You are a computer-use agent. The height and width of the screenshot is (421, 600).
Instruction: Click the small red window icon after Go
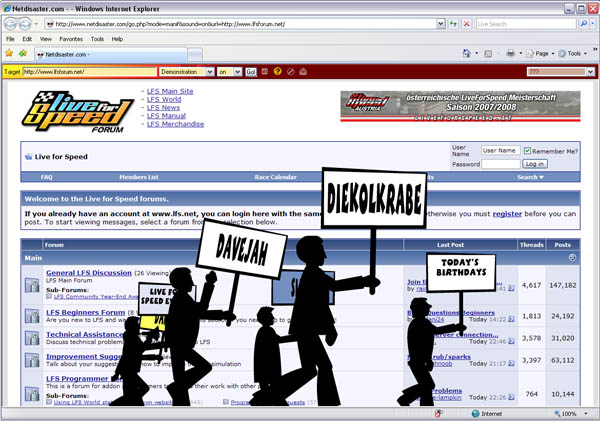pyautogui.click(x=264, y=72)
